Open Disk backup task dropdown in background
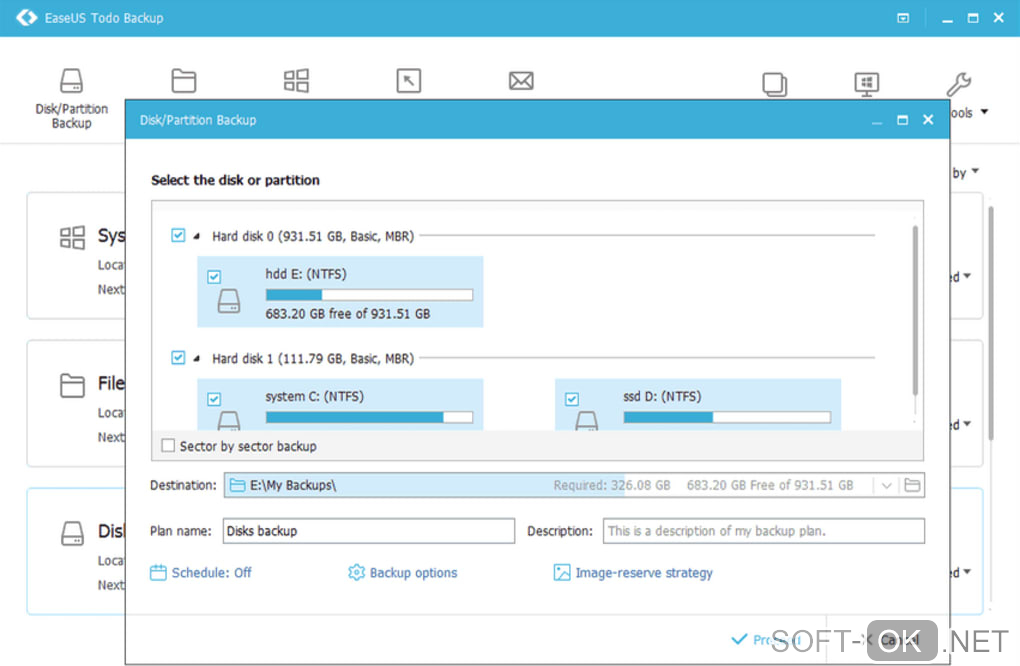The image size is (1020, 666). (967, 571)
